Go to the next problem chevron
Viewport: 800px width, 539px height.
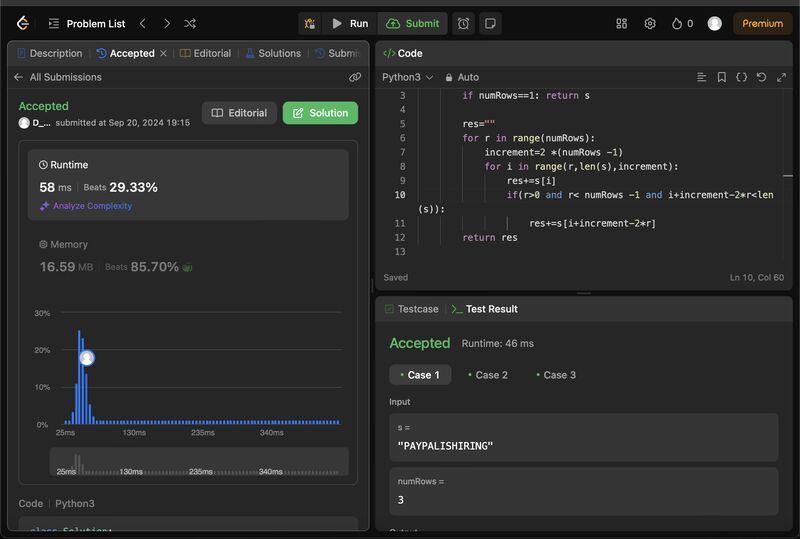(x=166, y=23)
